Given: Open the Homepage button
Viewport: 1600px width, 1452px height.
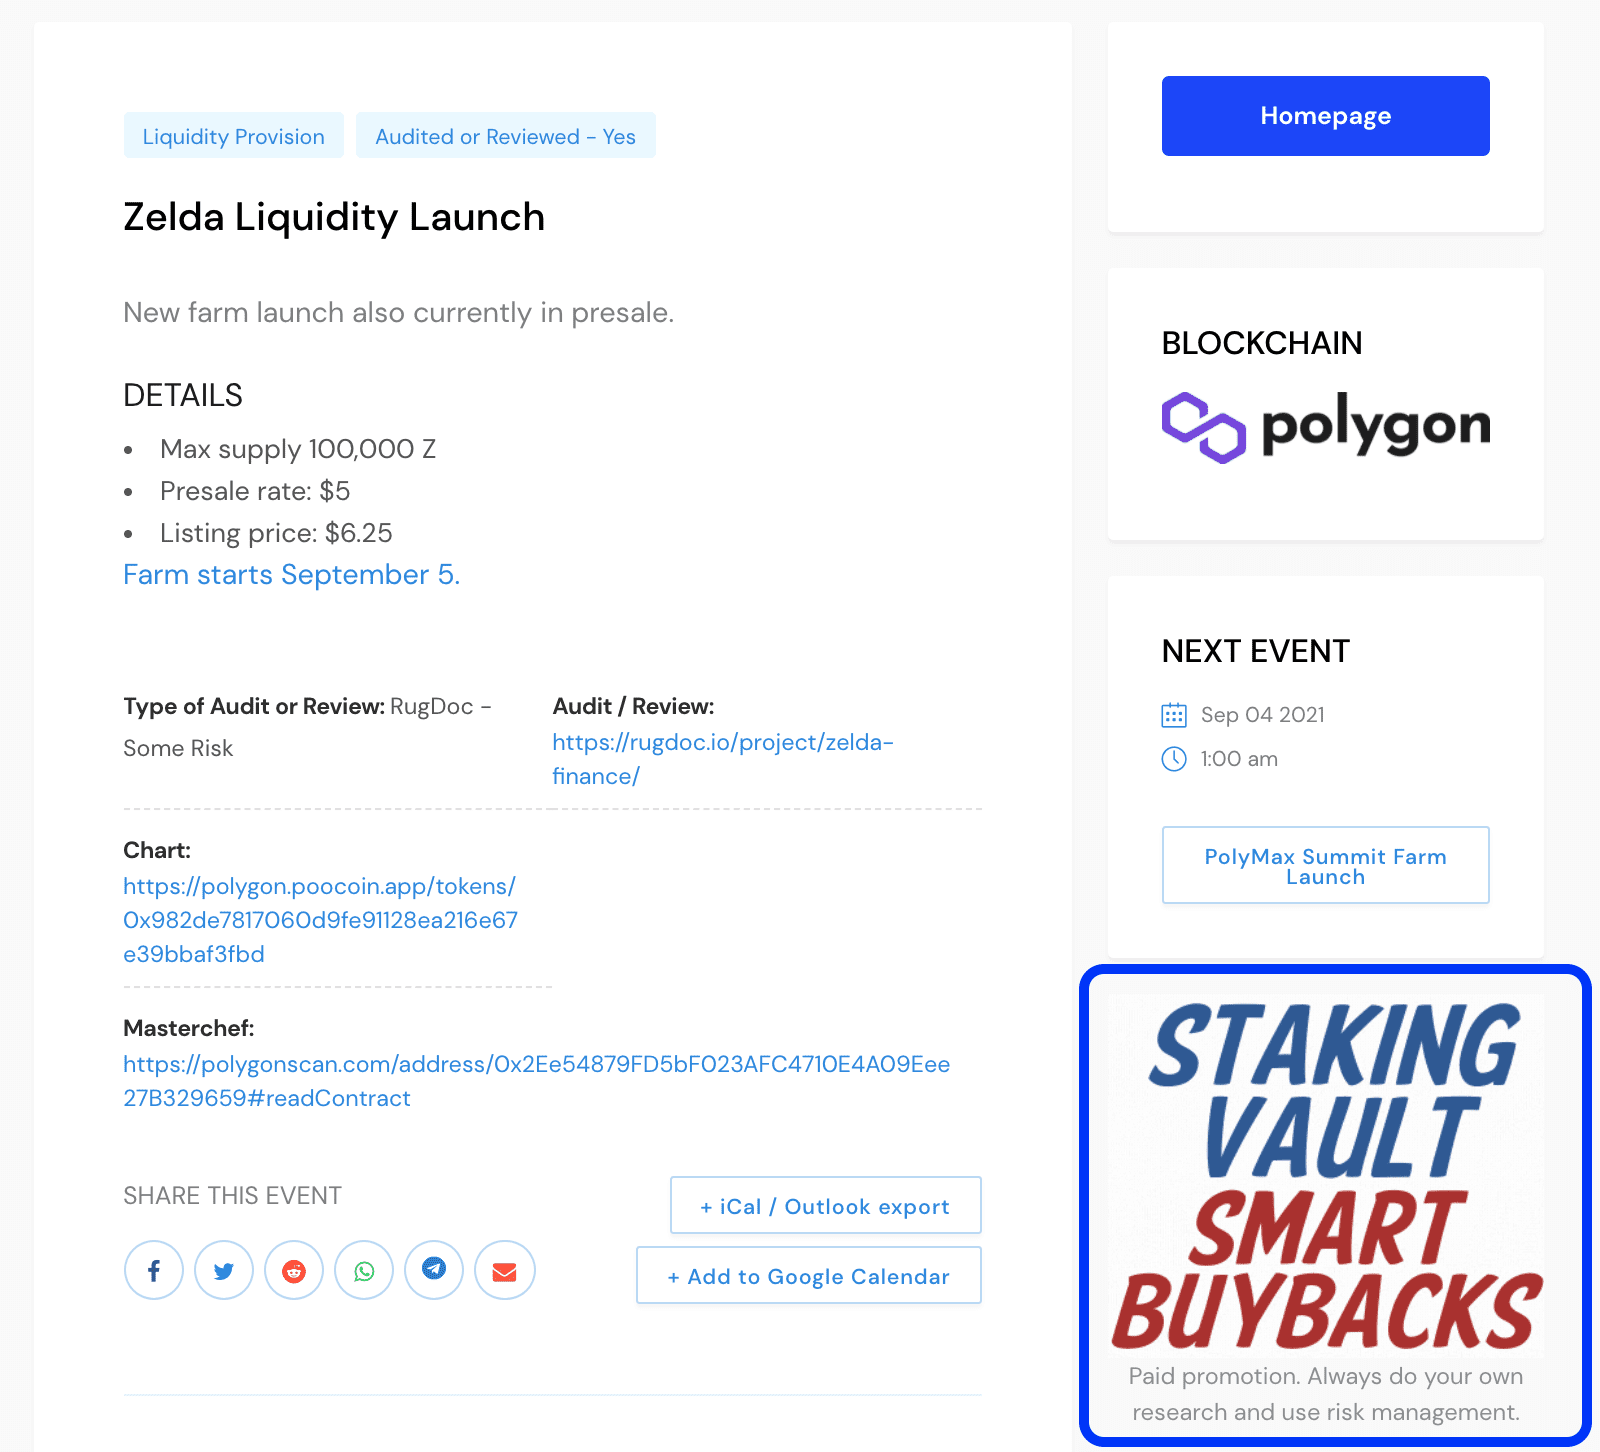Looking at the screenshot, I should point(1326,116).
